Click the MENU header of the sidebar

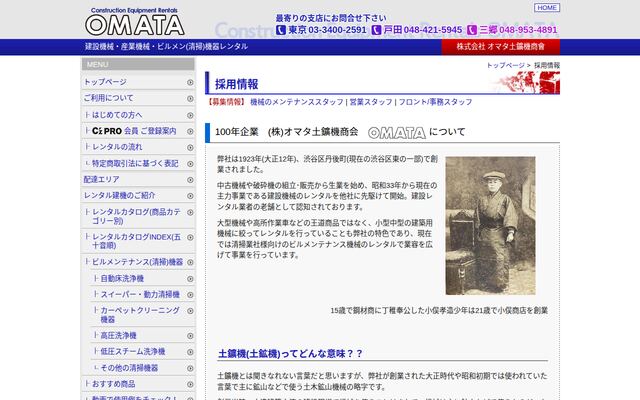(138, 64)
